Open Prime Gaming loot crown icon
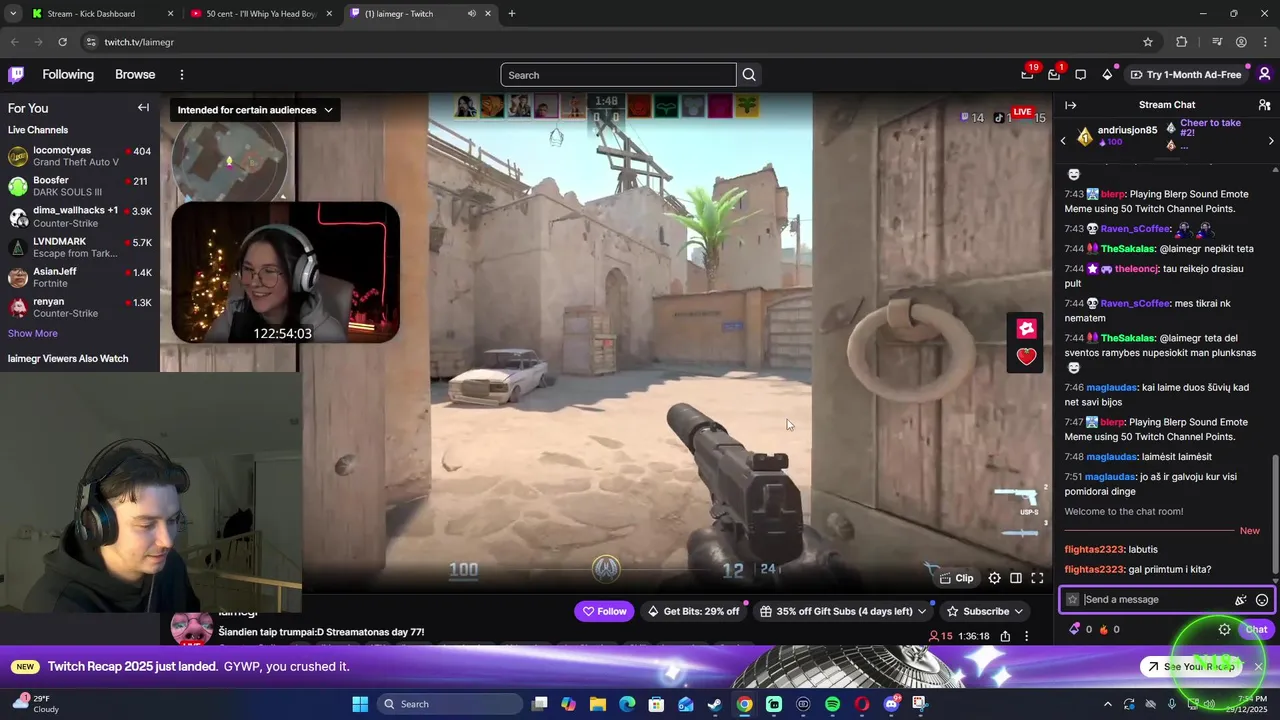This screenshot has height=720, width=1280. pos(1027,74)
